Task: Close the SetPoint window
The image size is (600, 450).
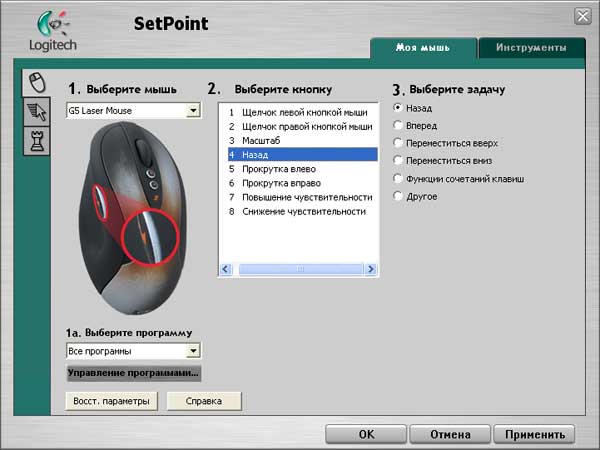Action: 582,15
